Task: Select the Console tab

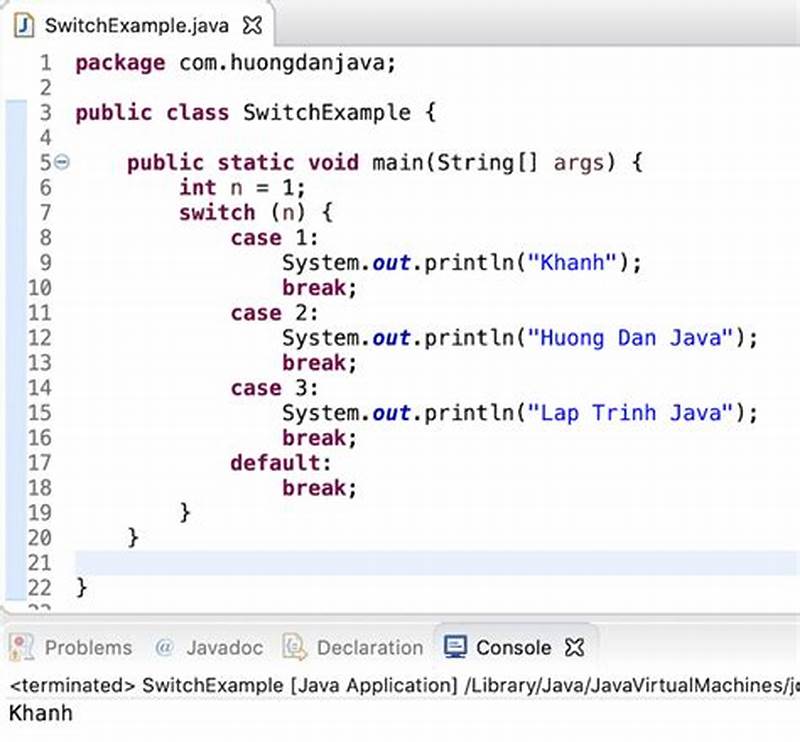Action: (515, 646)
